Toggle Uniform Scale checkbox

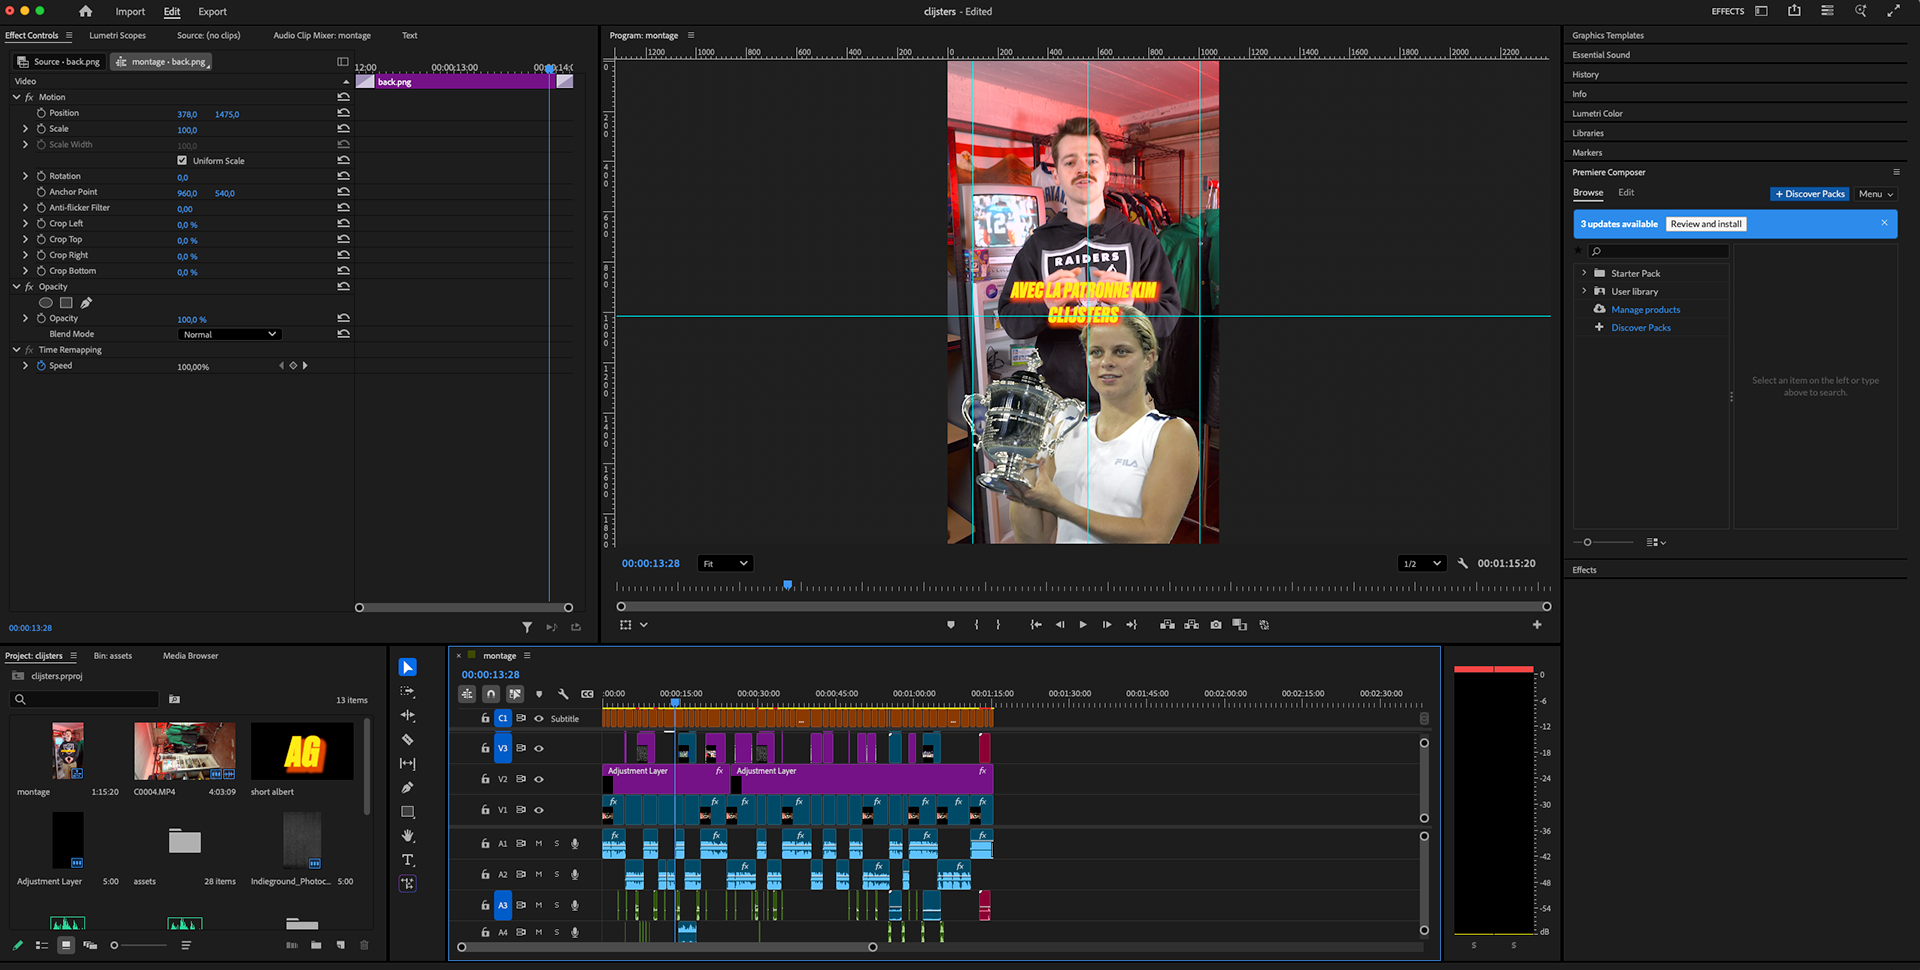182,160
